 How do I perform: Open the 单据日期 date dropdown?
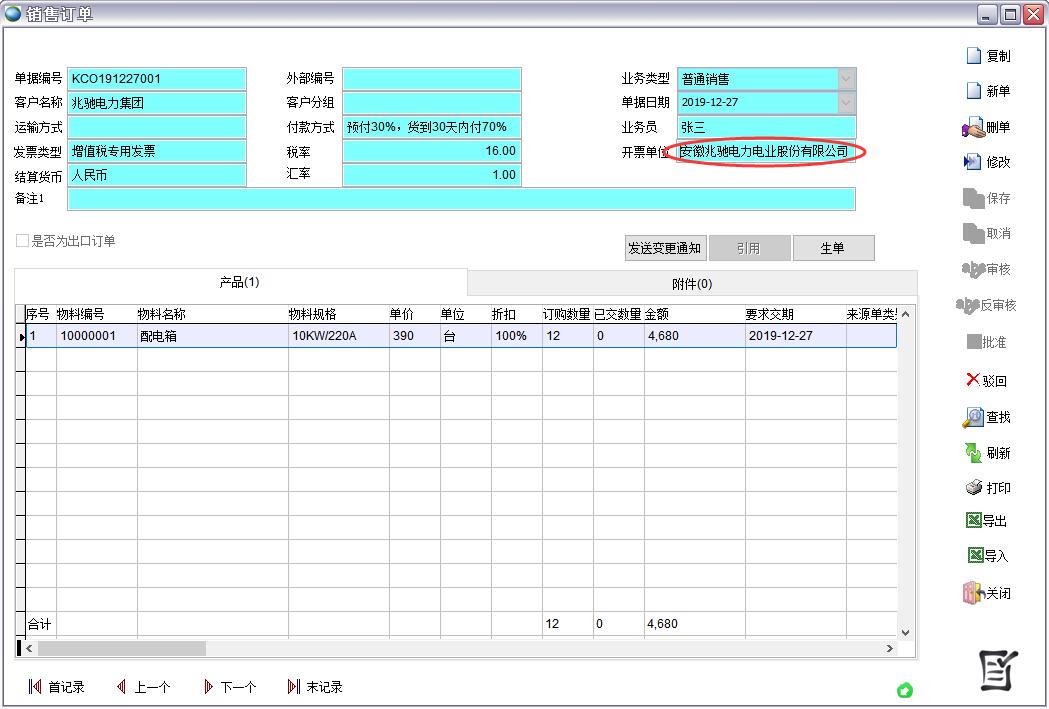point(846,102)
